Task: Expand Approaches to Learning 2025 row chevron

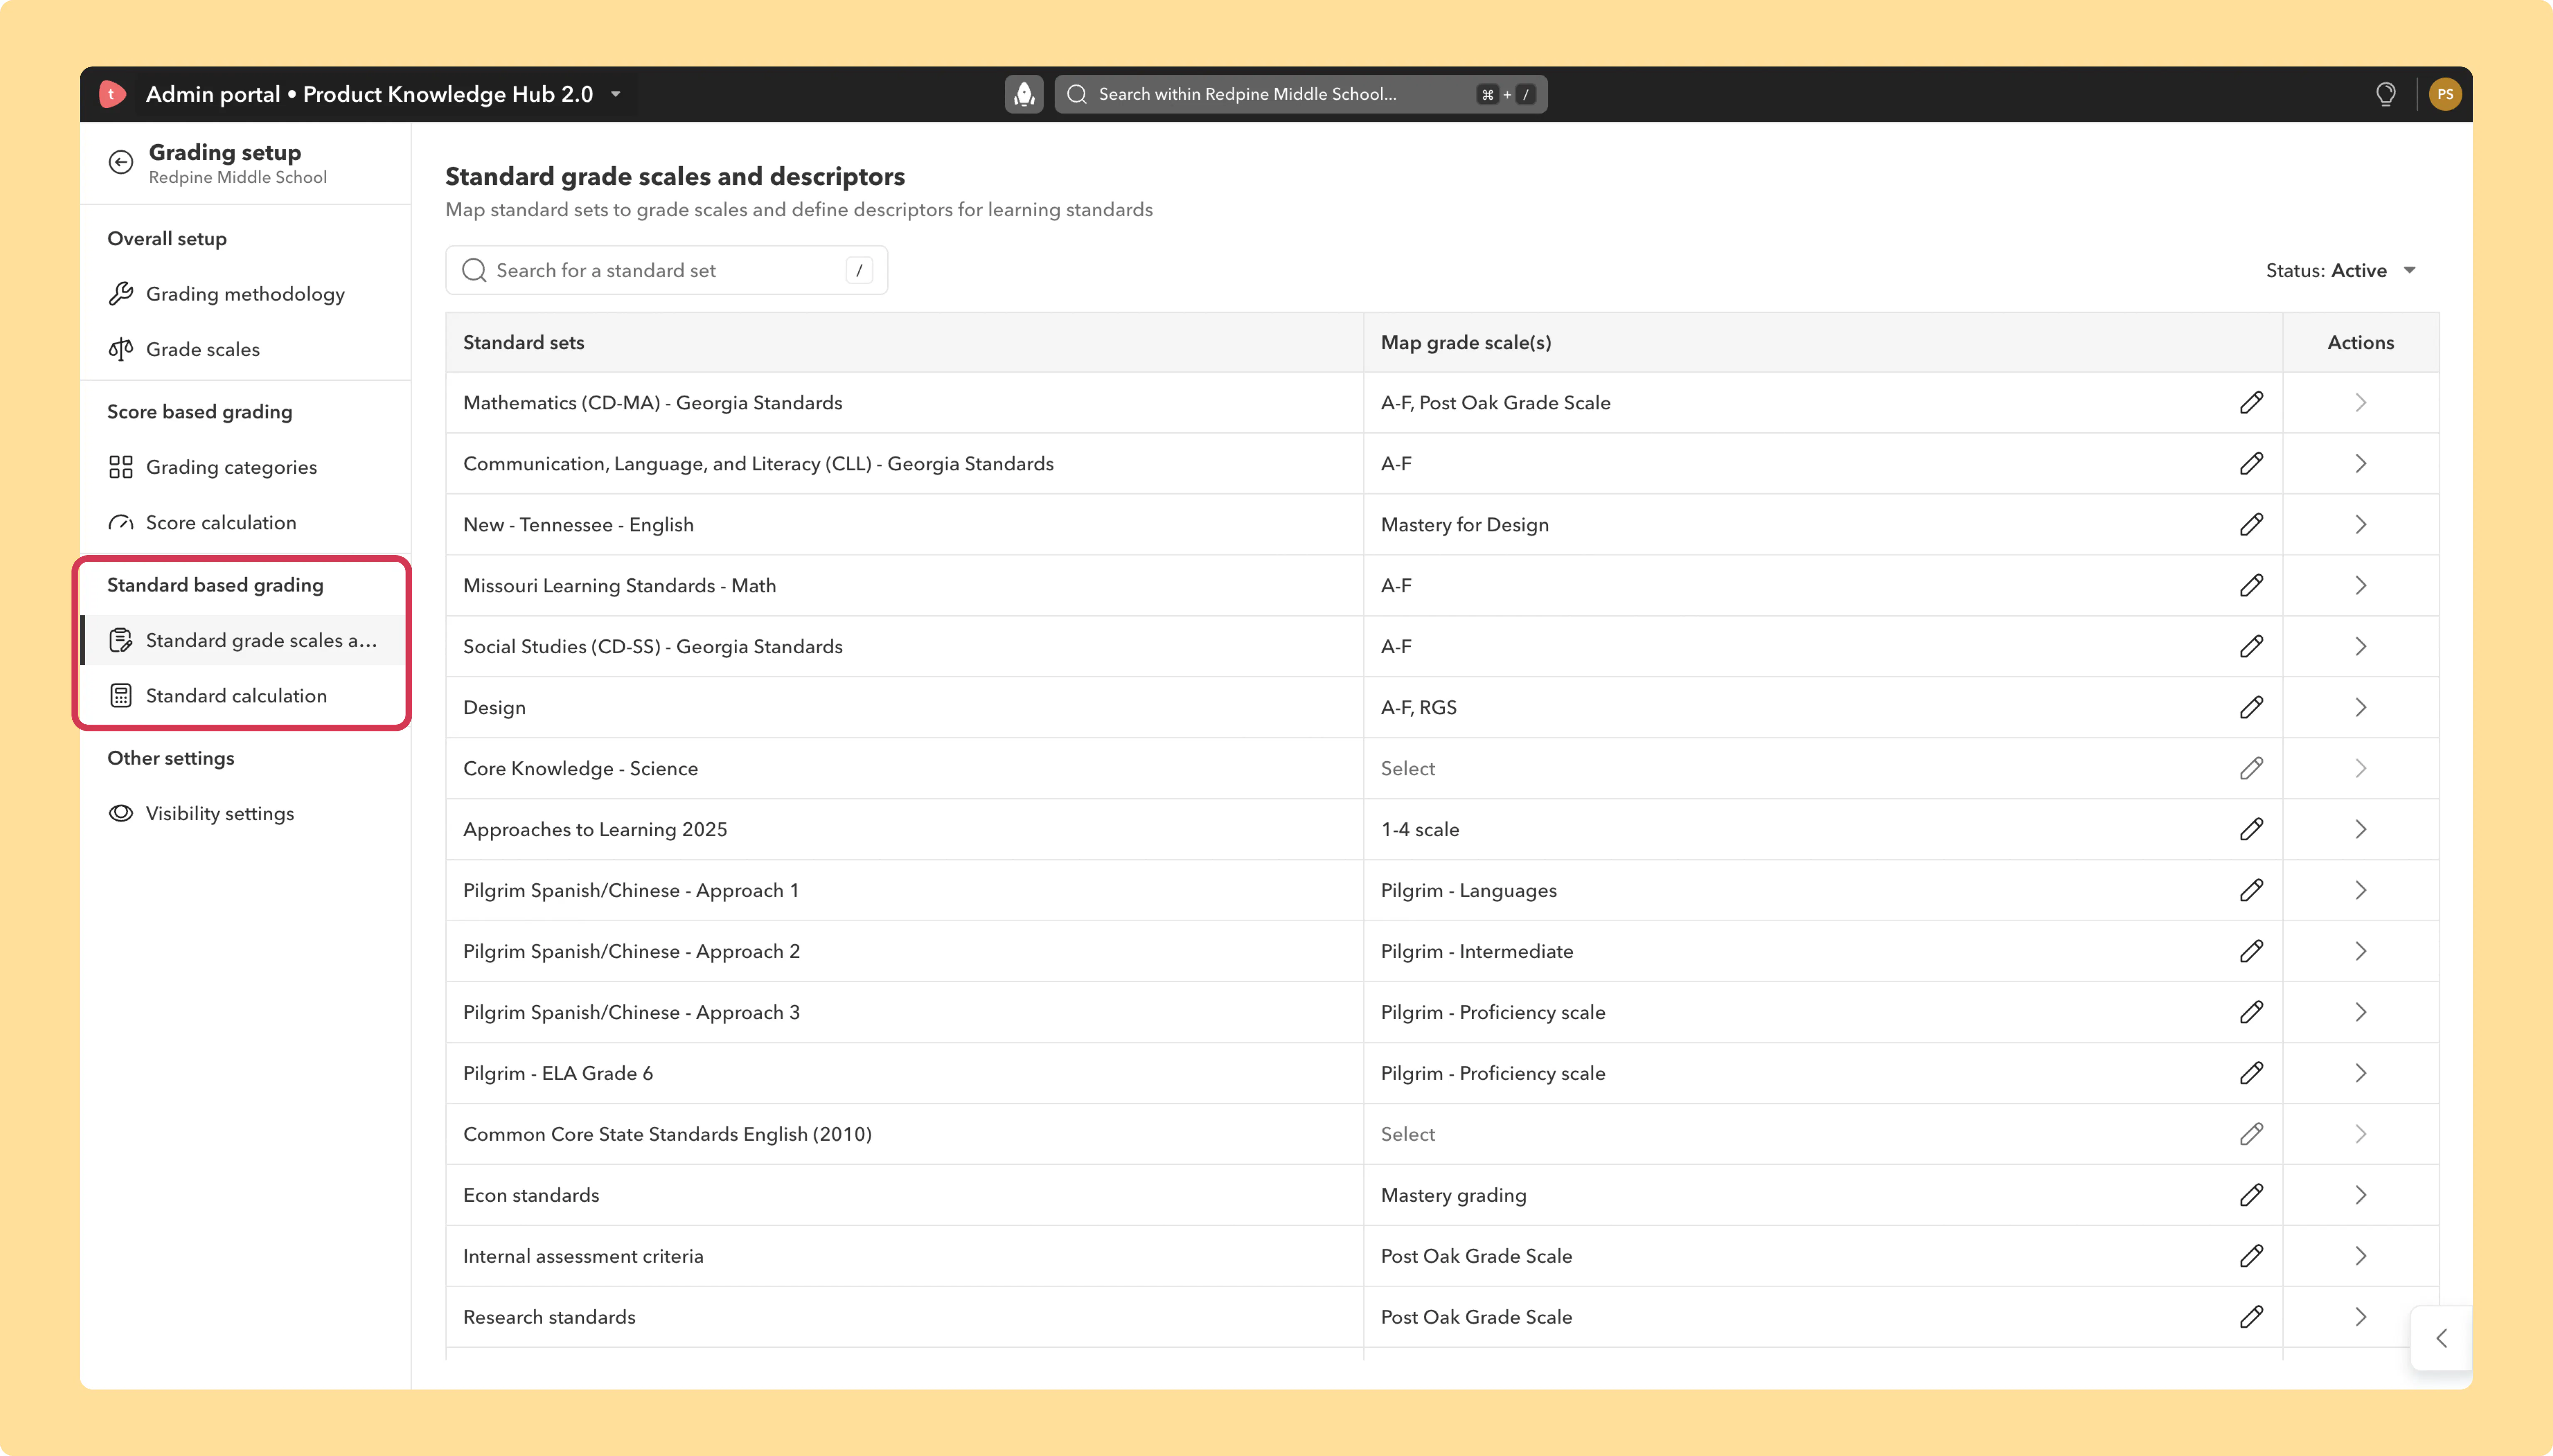Action: click(2360, 830)
